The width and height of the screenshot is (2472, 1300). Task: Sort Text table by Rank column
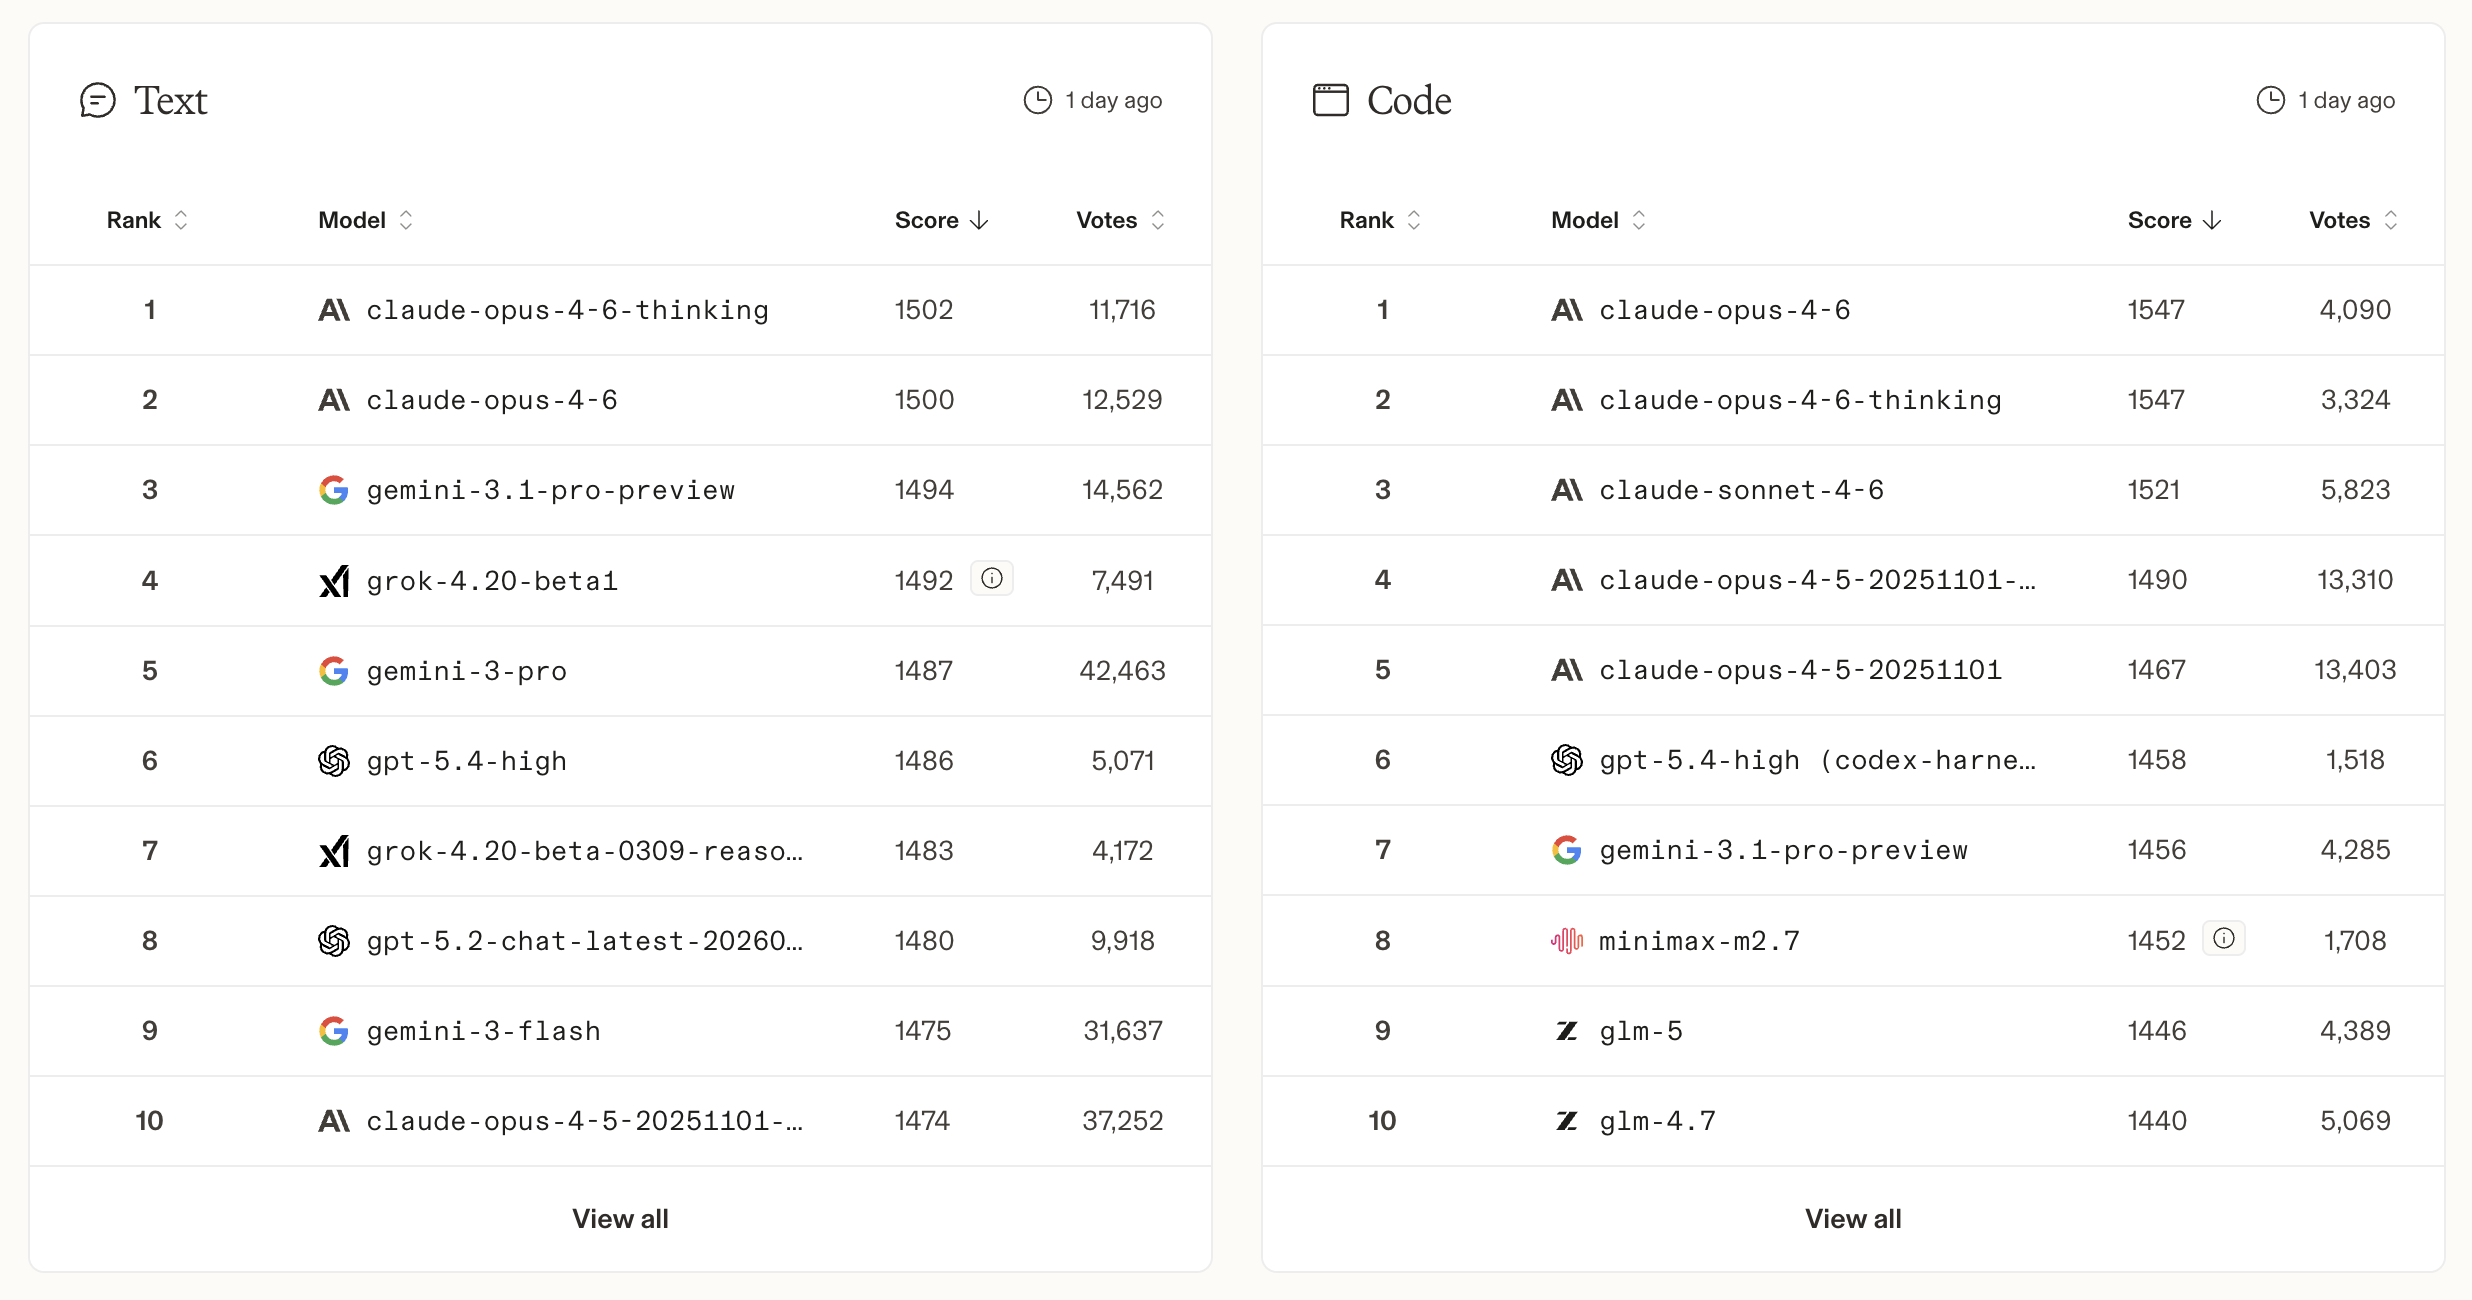pos(147,220)
